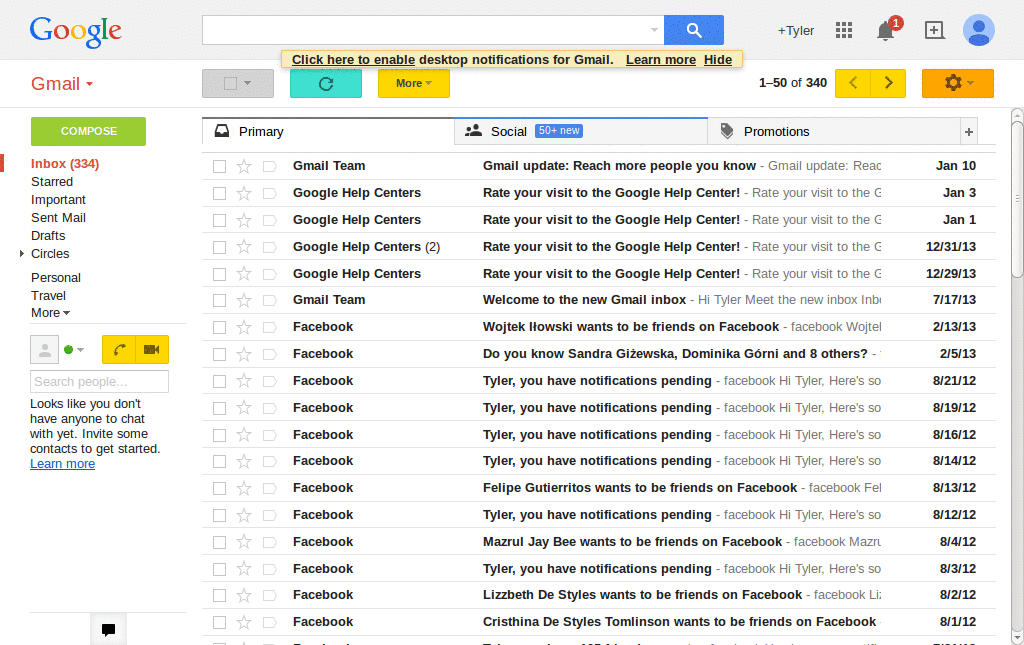1024x645 pixels.
Task: Click the vertical scrollbar thumb
Action: point(1017,200)
